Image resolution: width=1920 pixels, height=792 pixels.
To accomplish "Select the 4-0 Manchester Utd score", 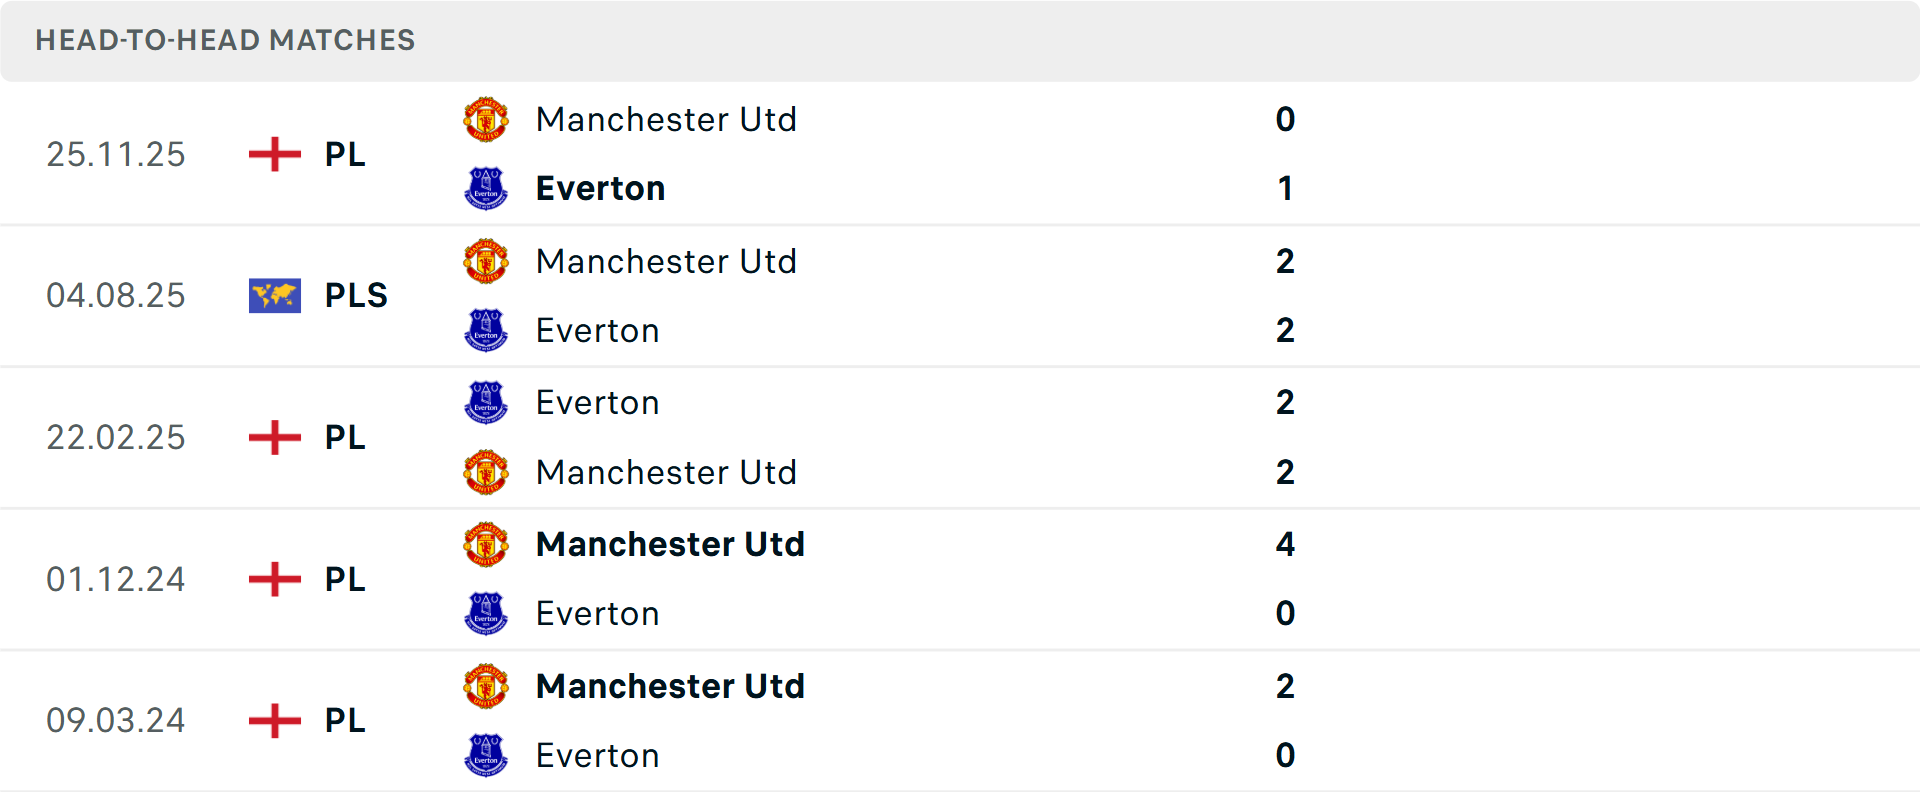I will point(1286,545).
